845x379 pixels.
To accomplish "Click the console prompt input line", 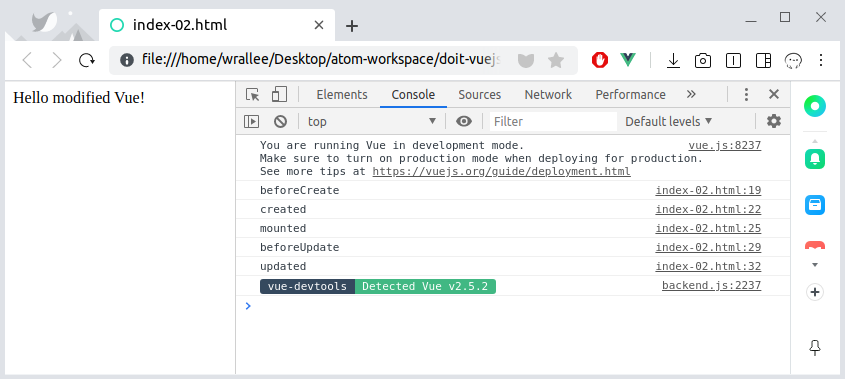I will point(512,306).
